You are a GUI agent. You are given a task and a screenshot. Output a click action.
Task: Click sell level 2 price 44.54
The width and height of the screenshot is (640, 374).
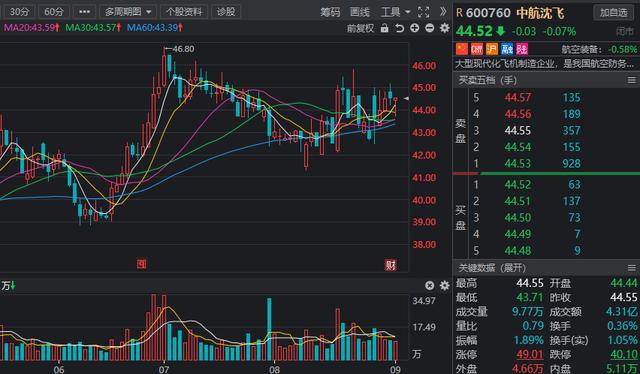(x=518, y=147)
